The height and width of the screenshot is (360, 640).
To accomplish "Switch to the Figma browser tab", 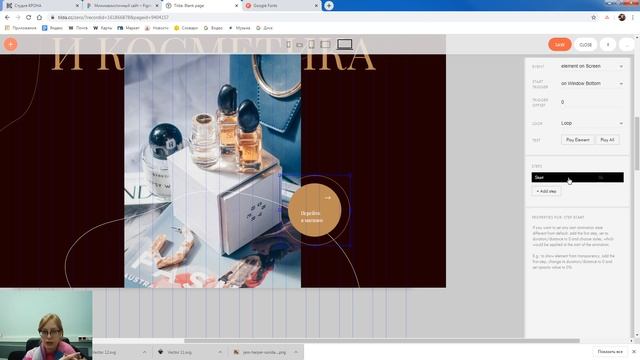I will pyautogui.click(x=122, y=6).
